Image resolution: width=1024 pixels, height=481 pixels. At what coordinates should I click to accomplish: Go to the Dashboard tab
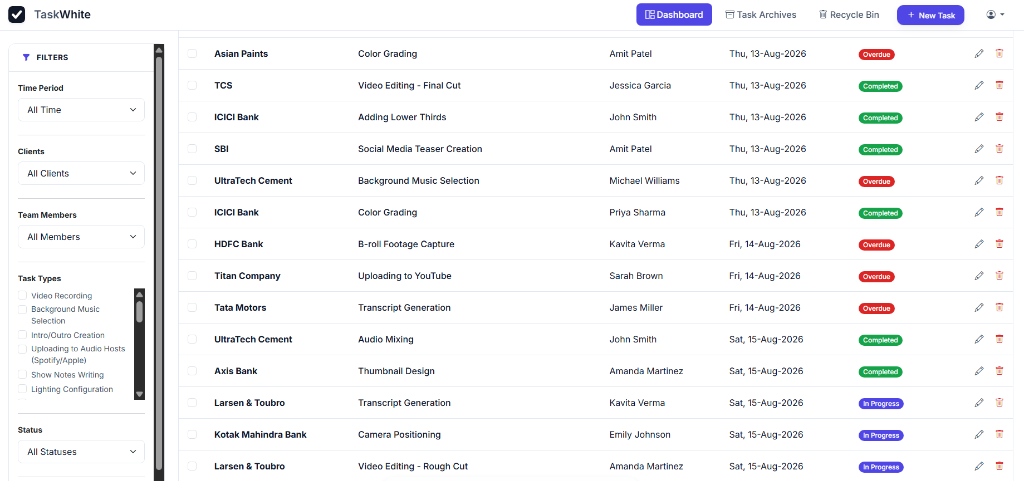pyautogui.click(x=674, y=14)
